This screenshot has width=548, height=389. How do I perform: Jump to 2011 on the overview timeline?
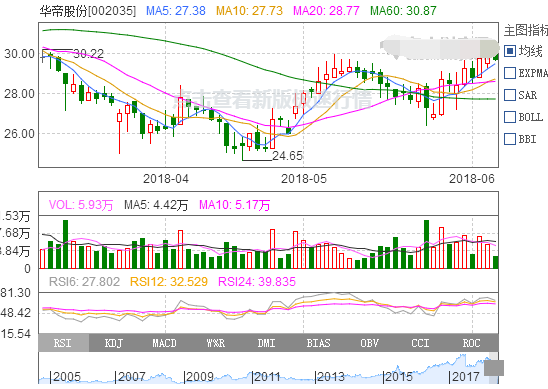(x=267, y=377)
